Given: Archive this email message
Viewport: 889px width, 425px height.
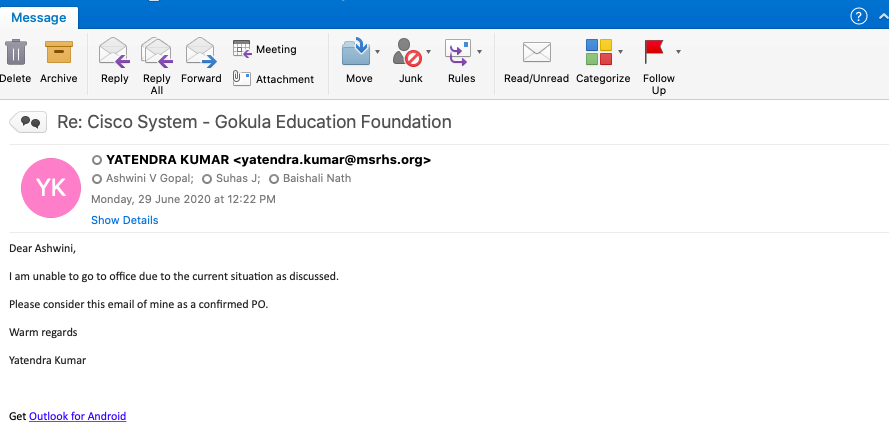Looking at the screenshot, I should [x=59, y=53].
